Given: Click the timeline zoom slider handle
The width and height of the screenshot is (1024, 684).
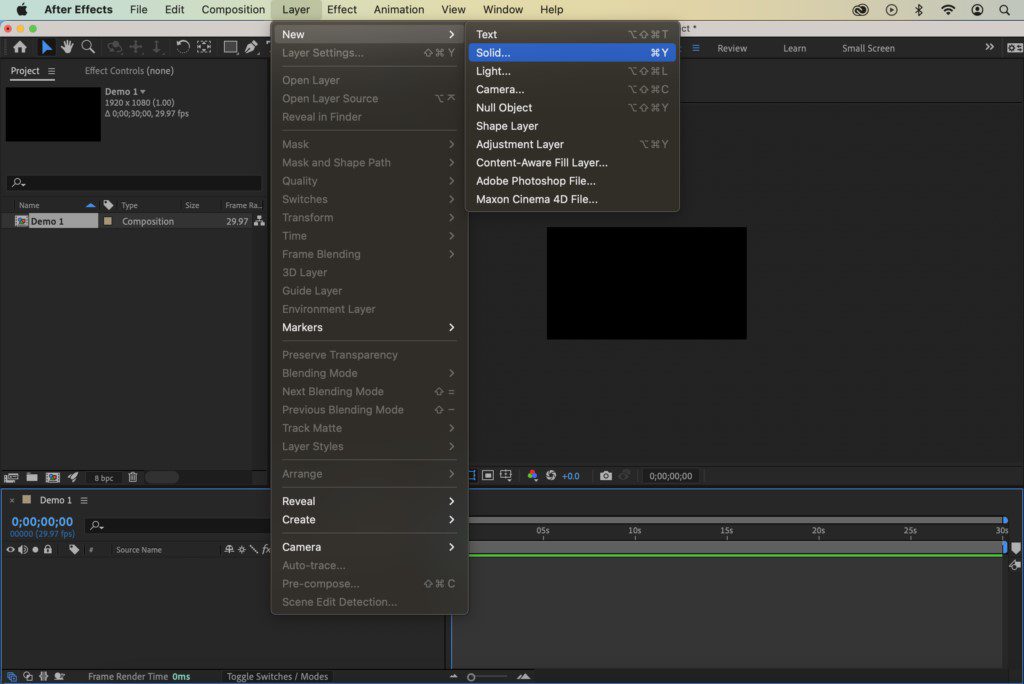Looking at the screenshot, I should (471, 677).
